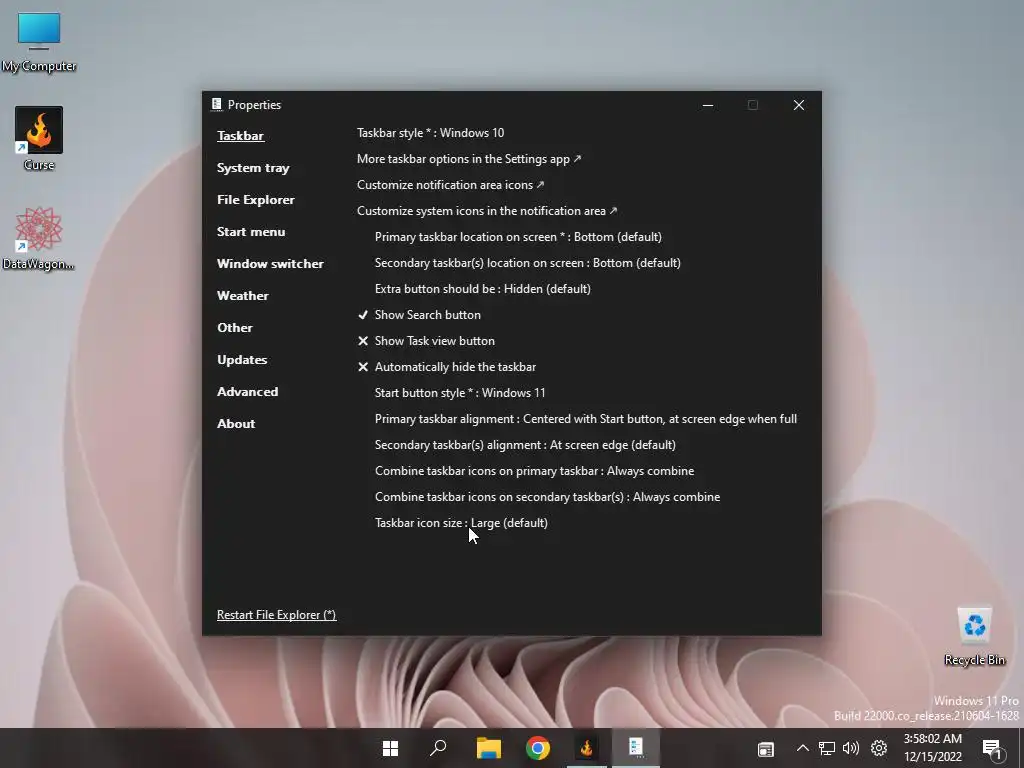Select the DataWagon desktop shortcut

coord(39,238)
